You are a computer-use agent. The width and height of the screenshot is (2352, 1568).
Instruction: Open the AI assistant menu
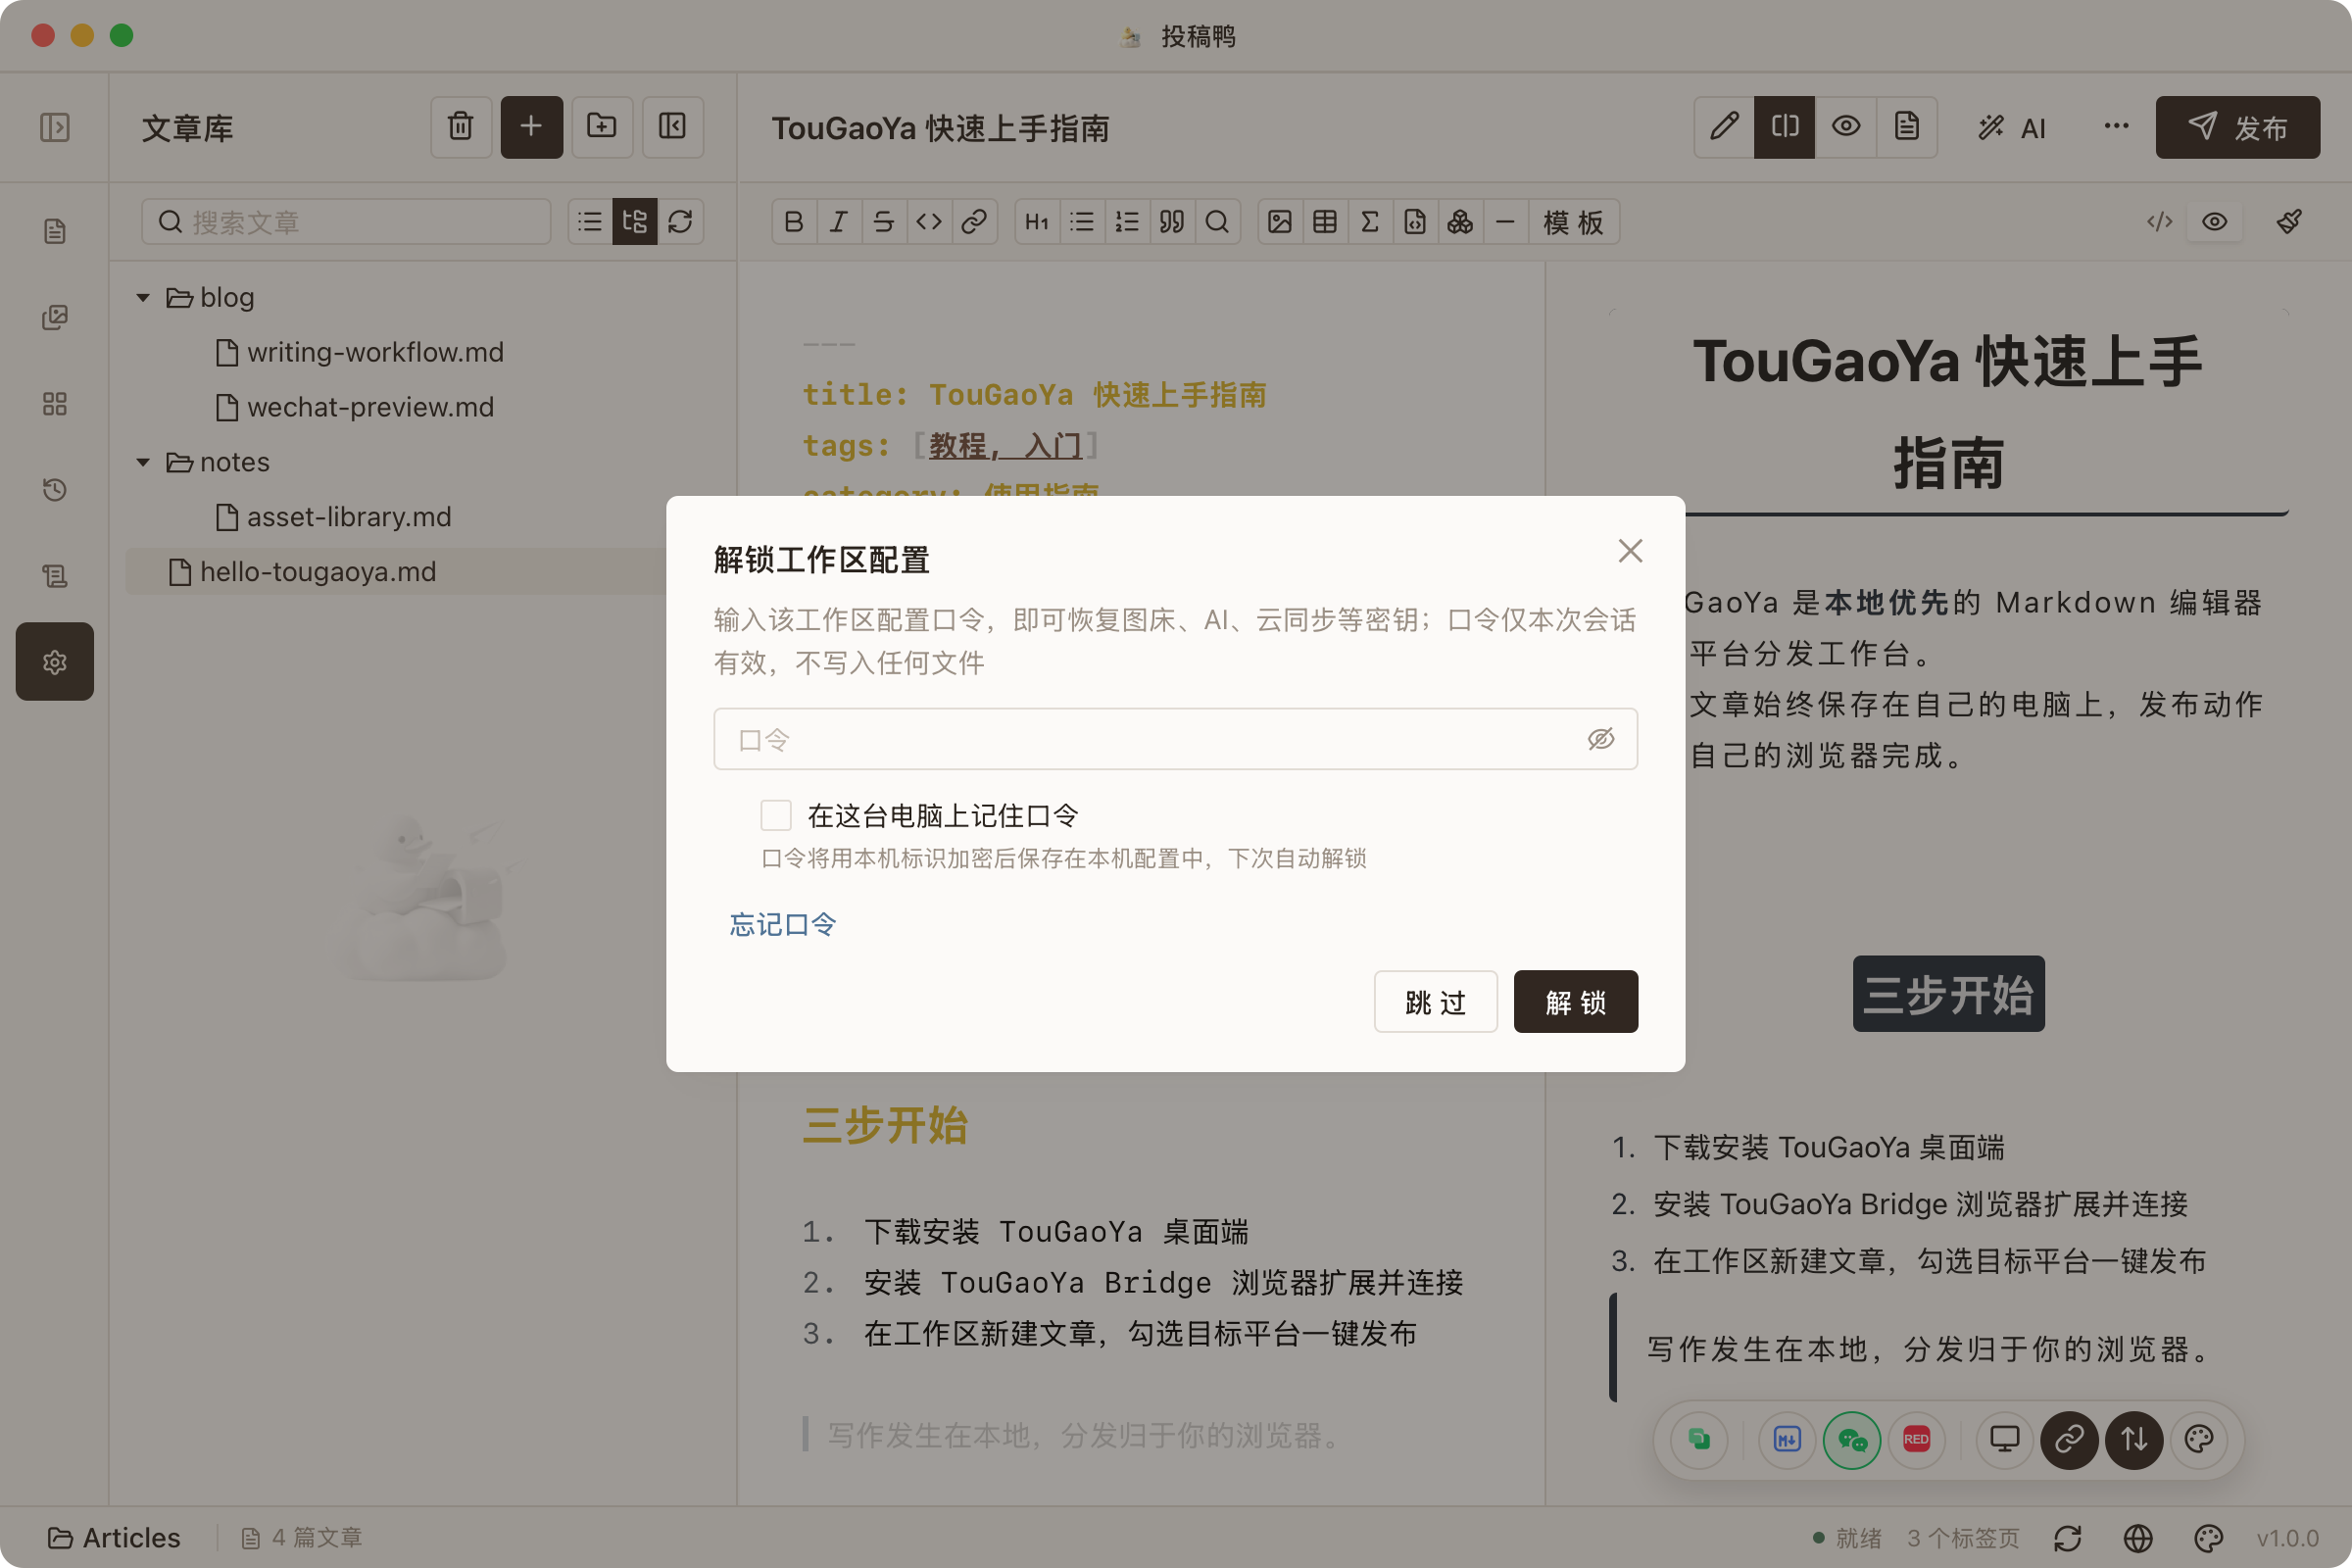(2012, 128)
